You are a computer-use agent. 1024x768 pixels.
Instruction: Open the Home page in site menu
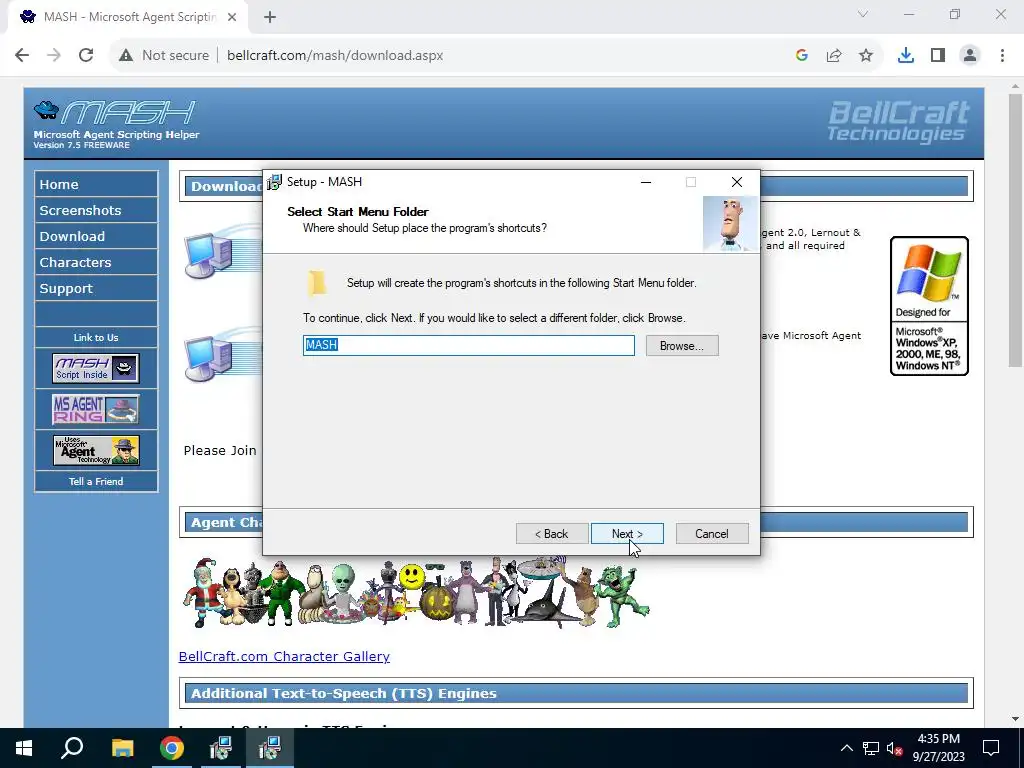(96, 184)
